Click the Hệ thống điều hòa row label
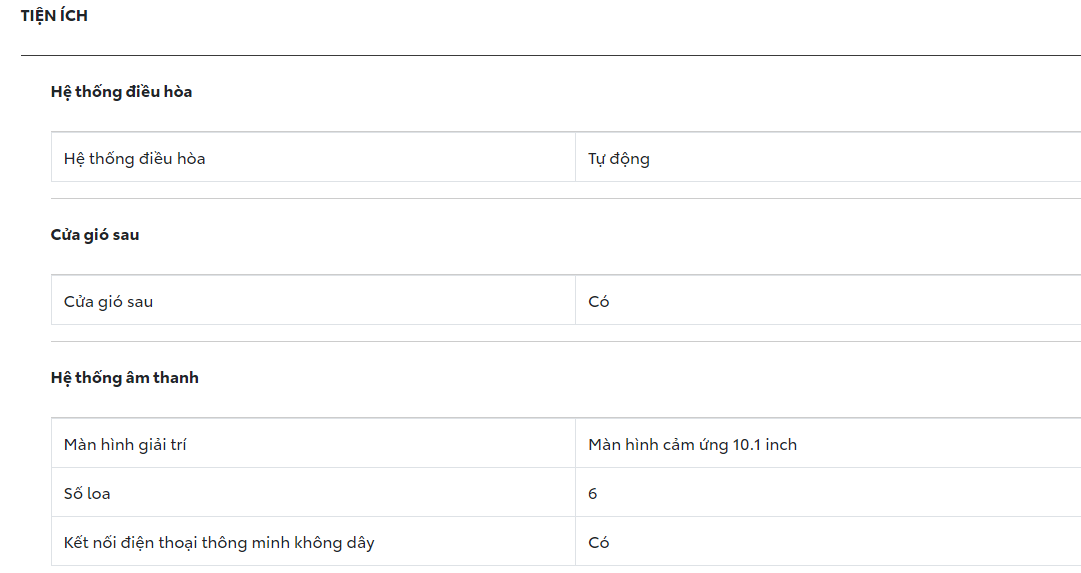 point(134,159)
